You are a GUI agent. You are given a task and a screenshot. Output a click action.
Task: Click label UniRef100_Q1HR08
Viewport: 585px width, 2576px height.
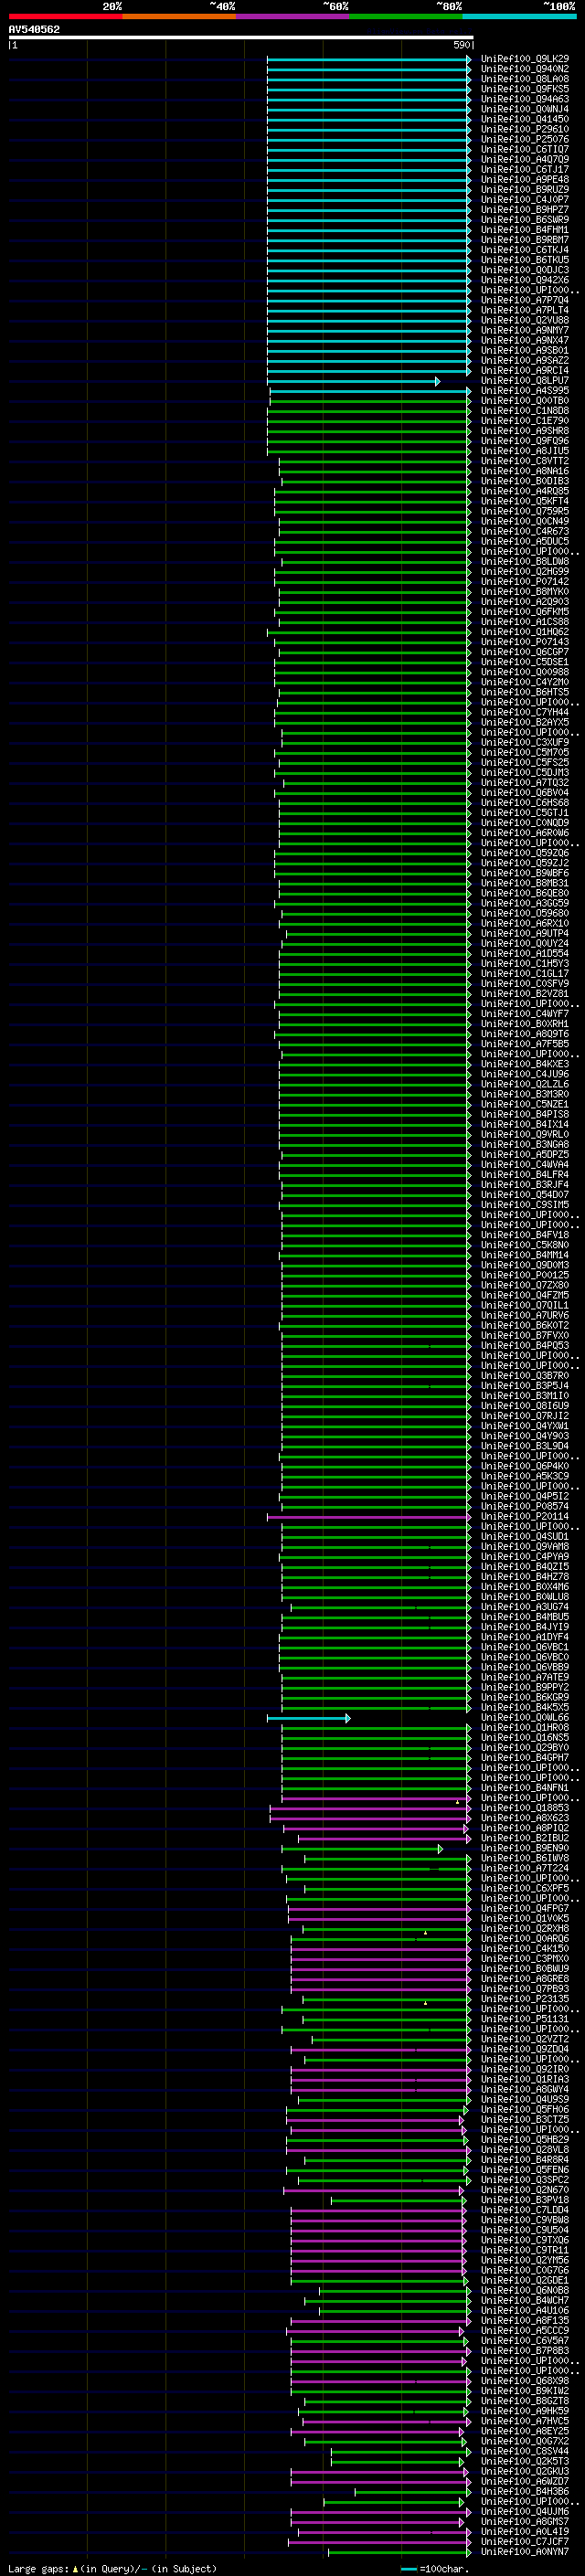(525, 1727)
